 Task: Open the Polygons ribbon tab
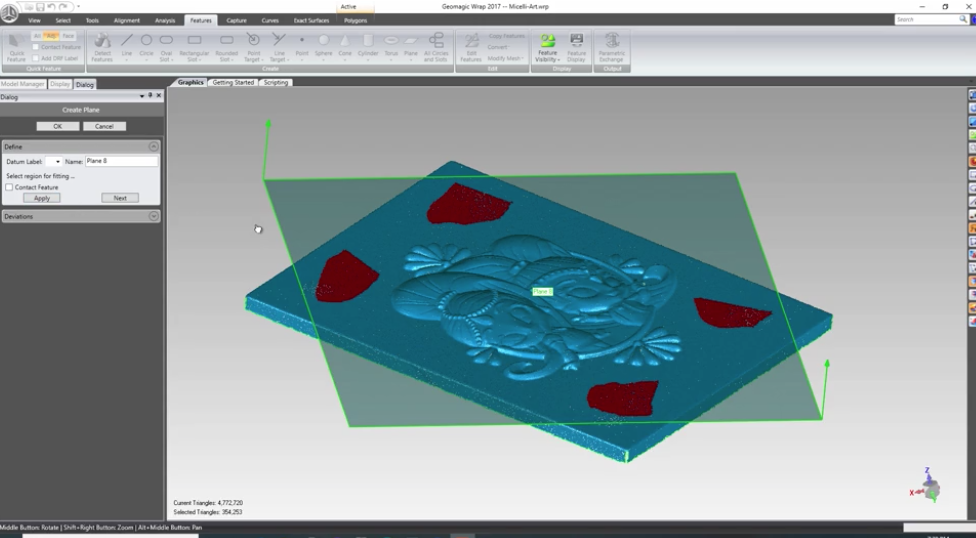355,21
